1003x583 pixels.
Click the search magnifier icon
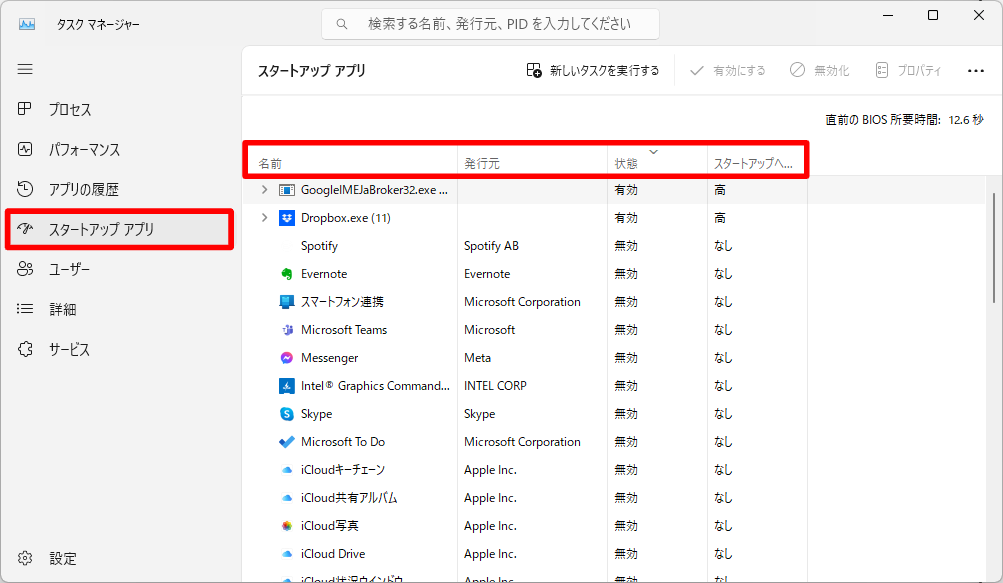pos(342,24)
